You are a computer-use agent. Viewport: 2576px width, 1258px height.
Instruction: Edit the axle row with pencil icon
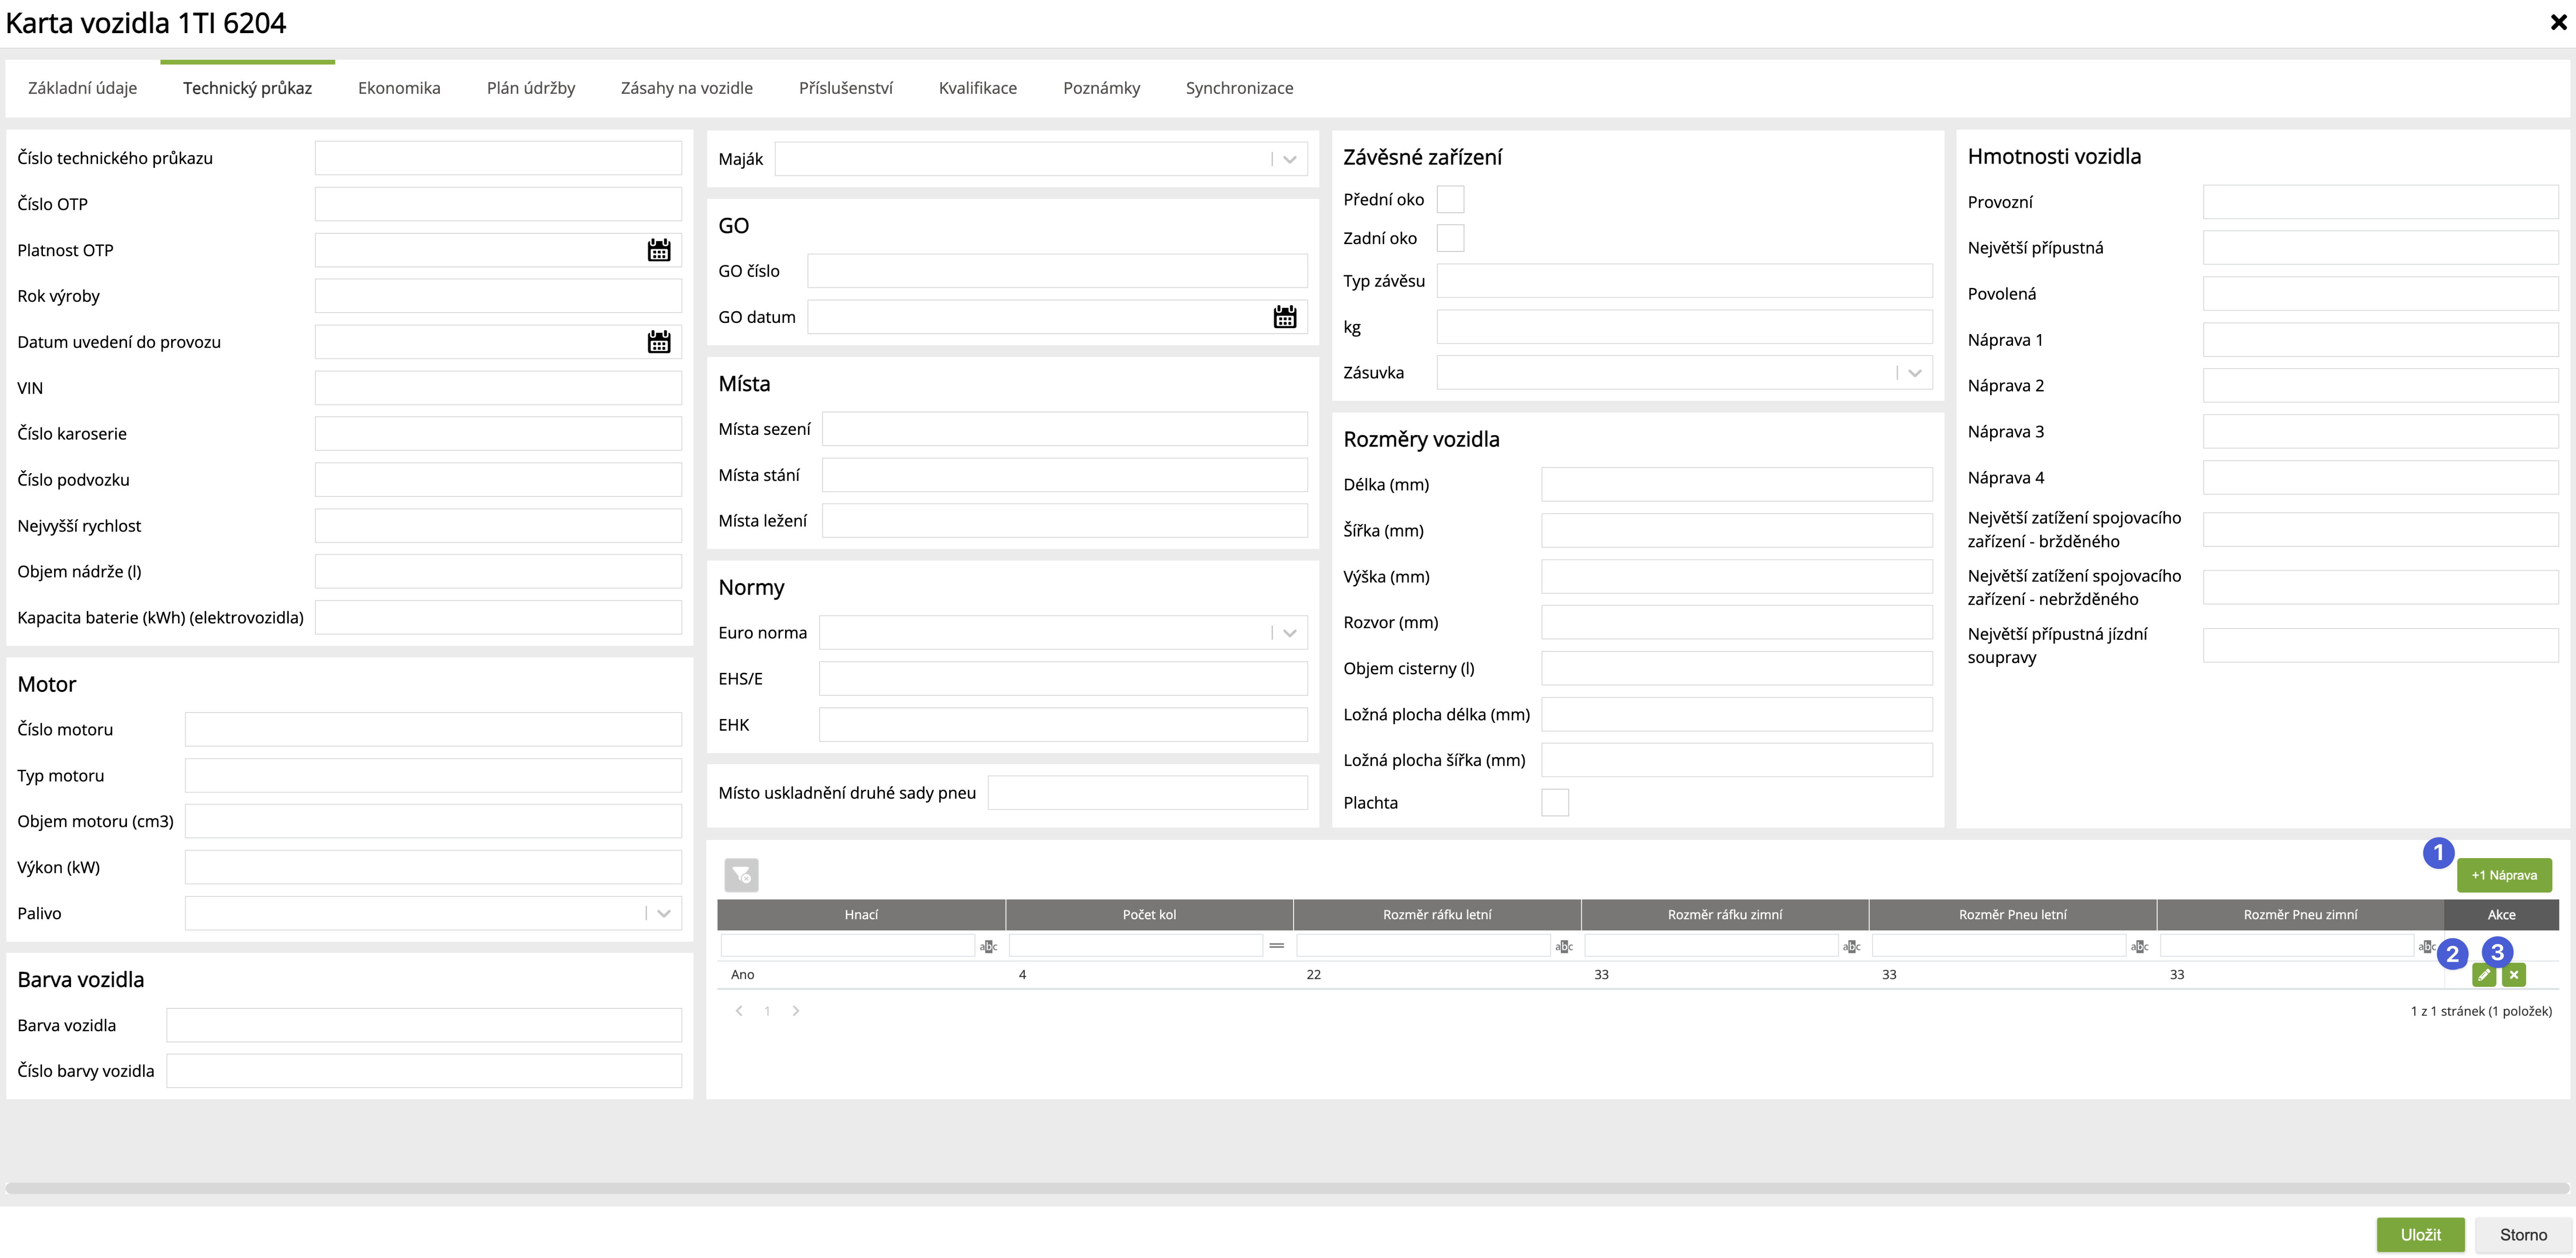tap(2484, 975)
